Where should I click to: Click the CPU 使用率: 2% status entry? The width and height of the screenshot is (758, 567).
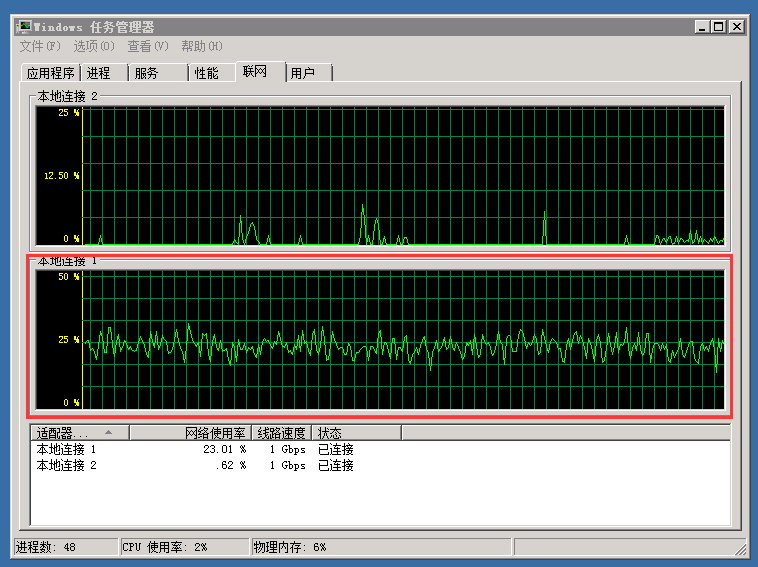185,547
